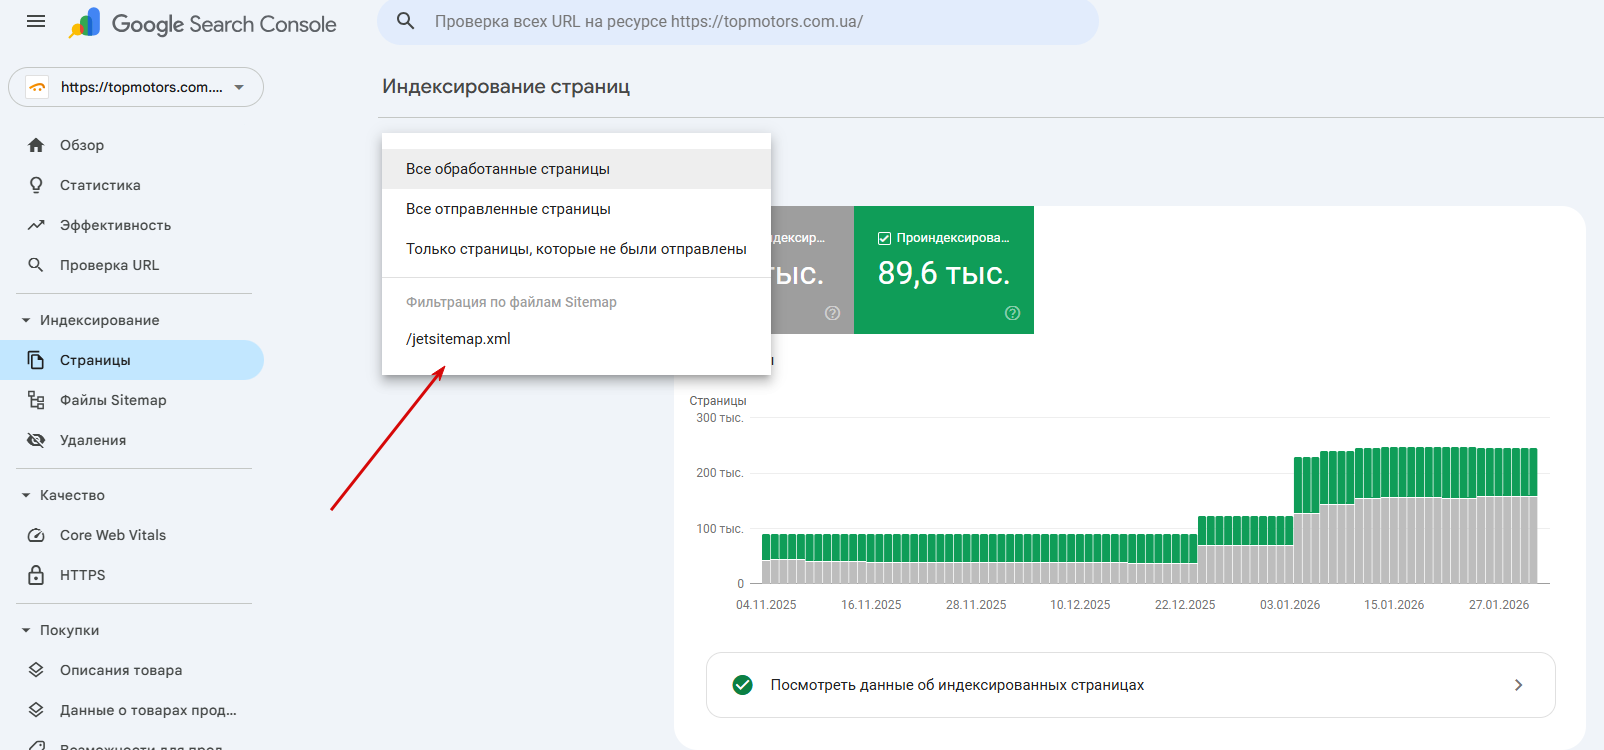Click the Удаления hidden-eye icon

pos(36,440)
